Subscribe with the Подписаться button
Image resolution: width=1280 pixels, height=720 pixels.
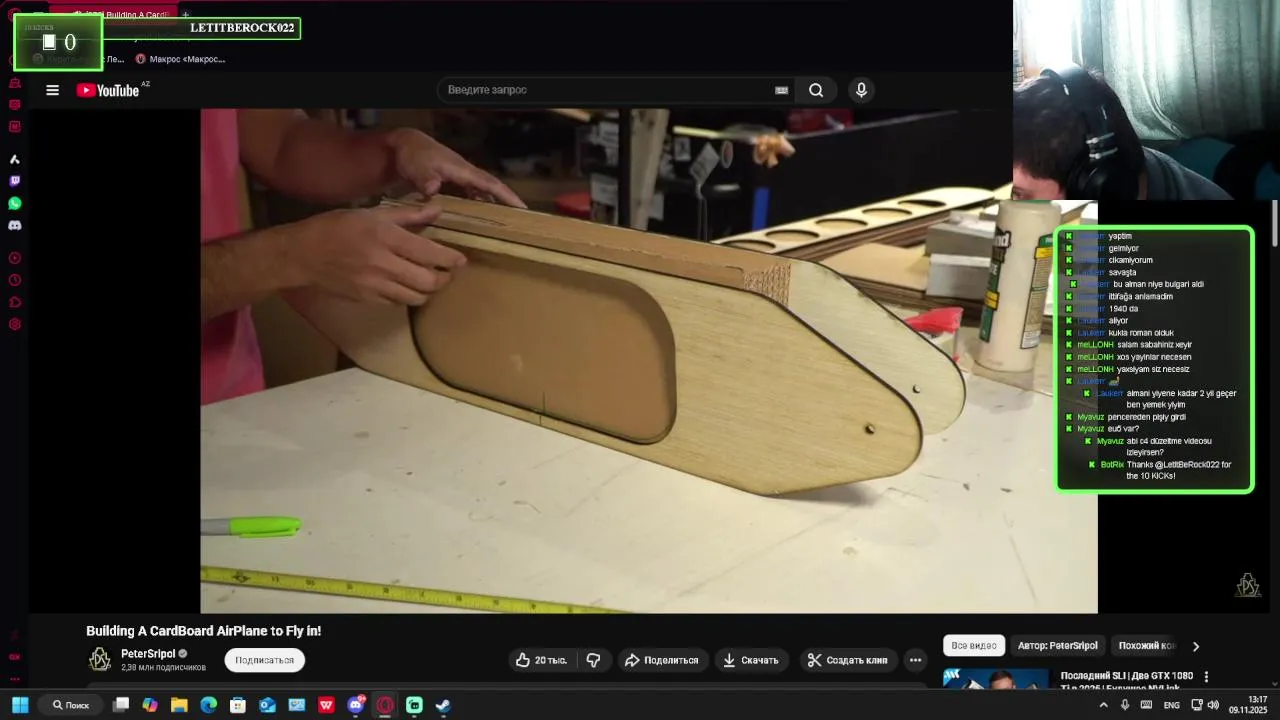pyautogui.click(x=264, y=660)
